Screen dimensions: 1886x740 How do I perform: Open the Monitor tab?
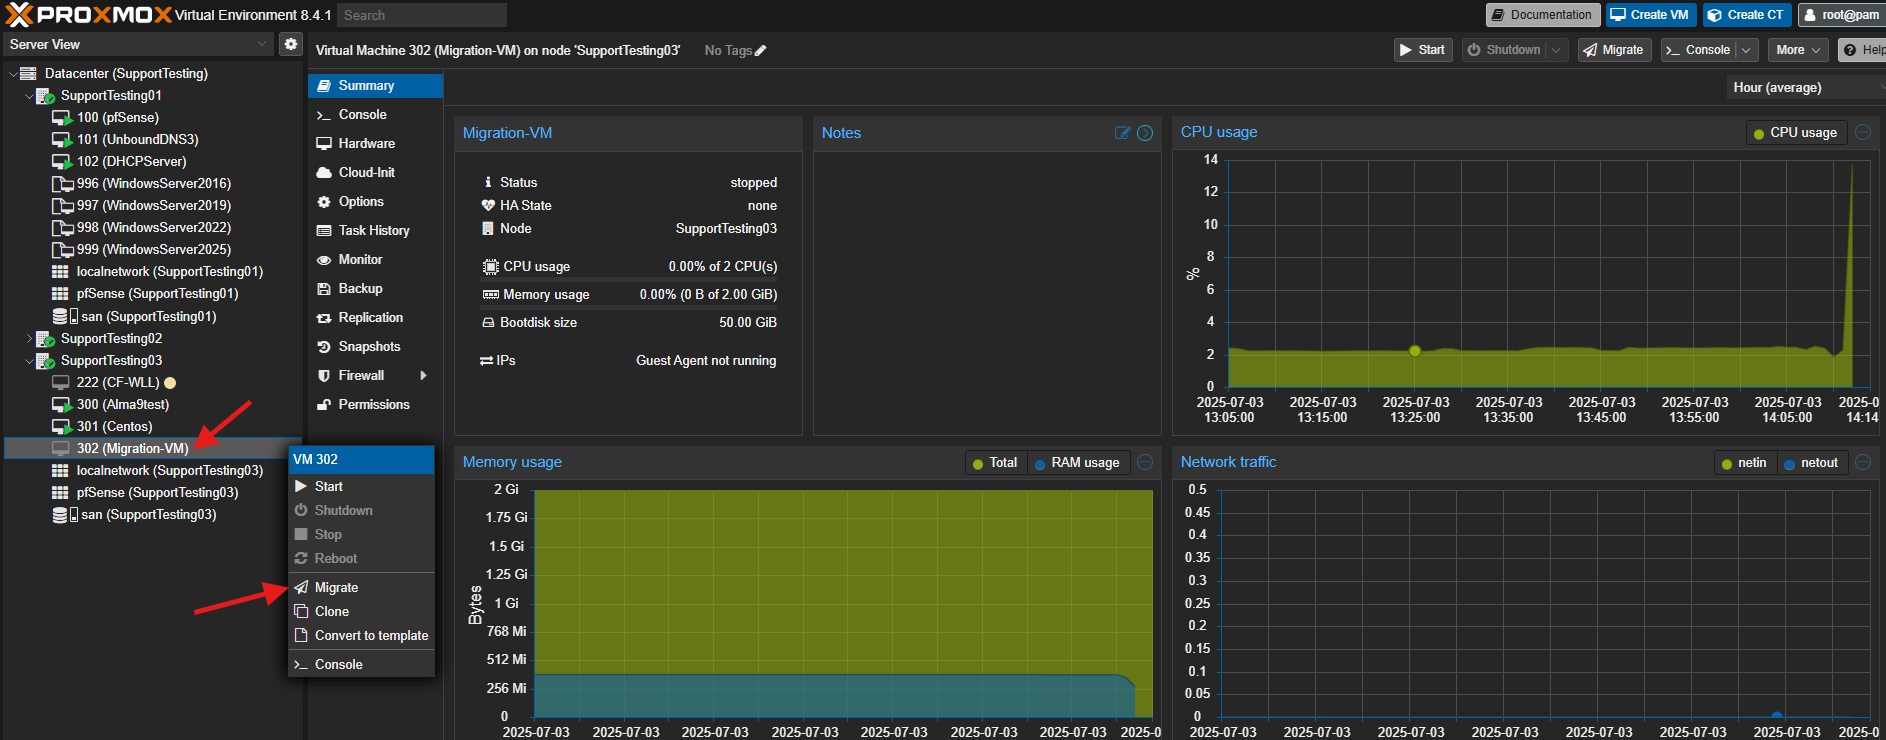point(375,260)
